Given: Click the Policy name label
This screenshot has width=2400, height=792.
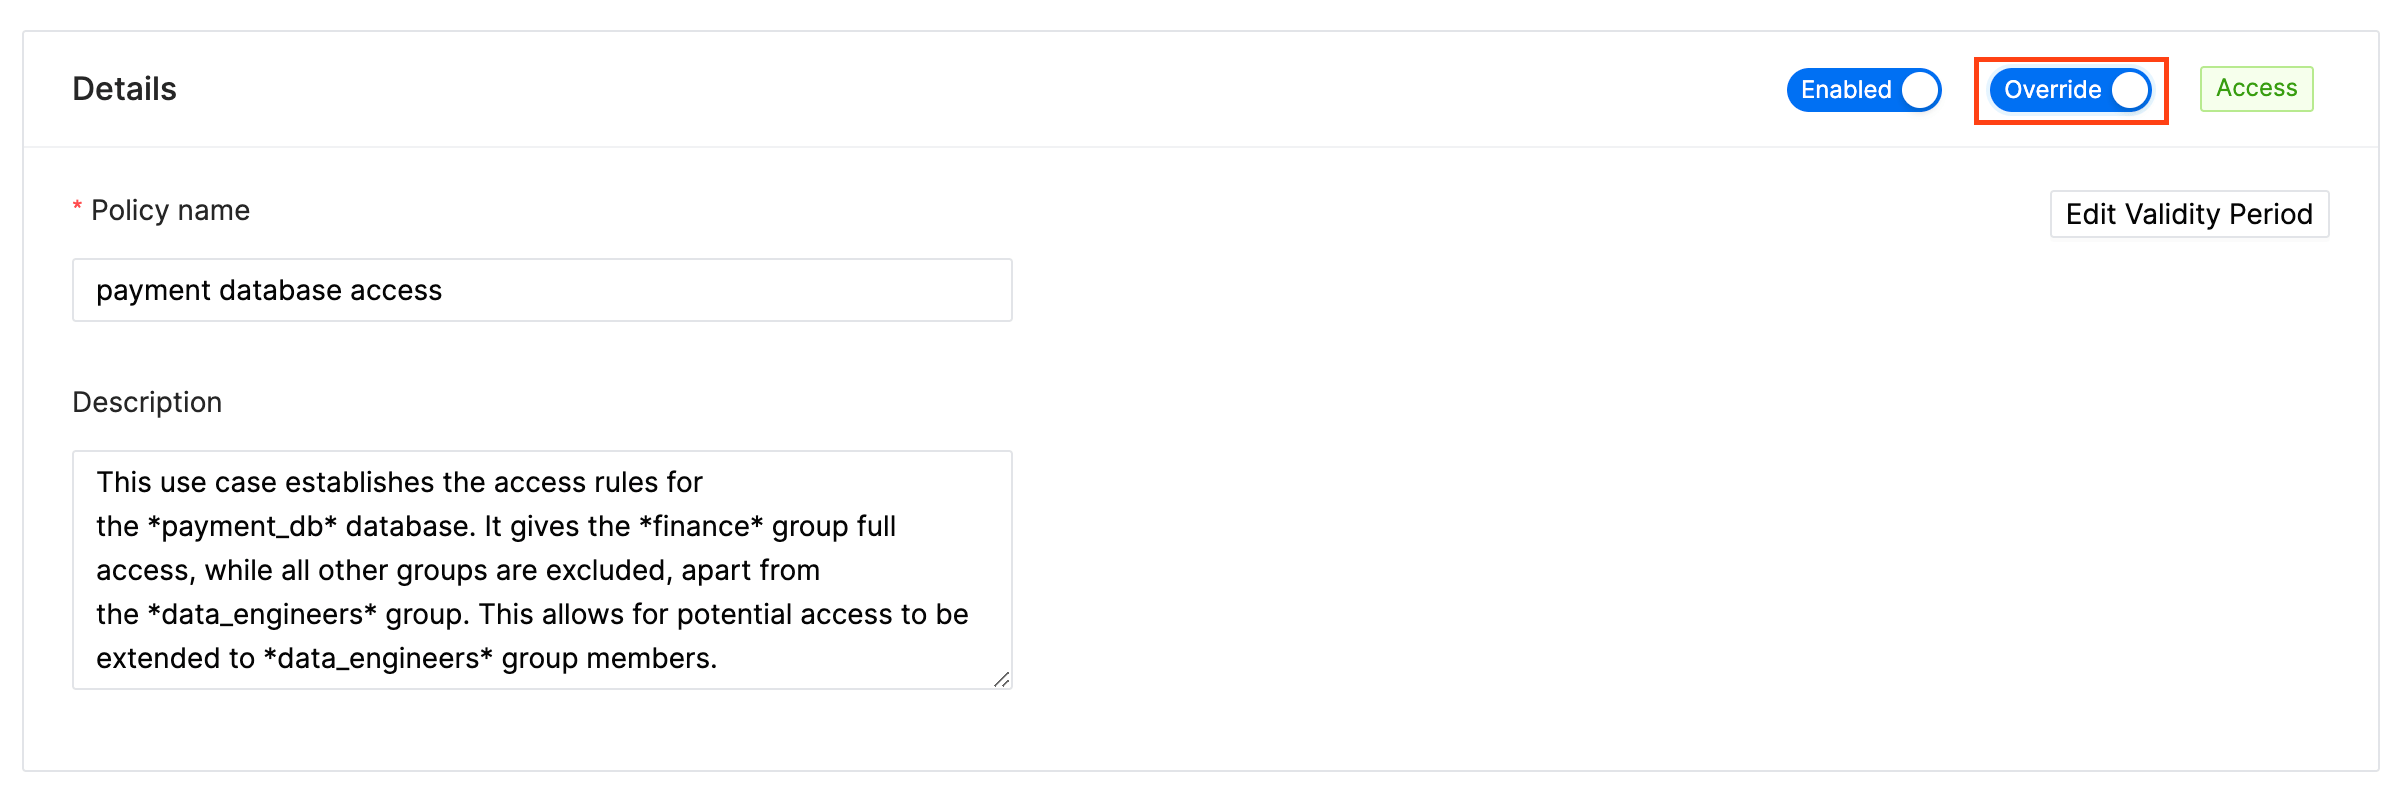Looking at the screenshot, I should click(x=170, y=210).
